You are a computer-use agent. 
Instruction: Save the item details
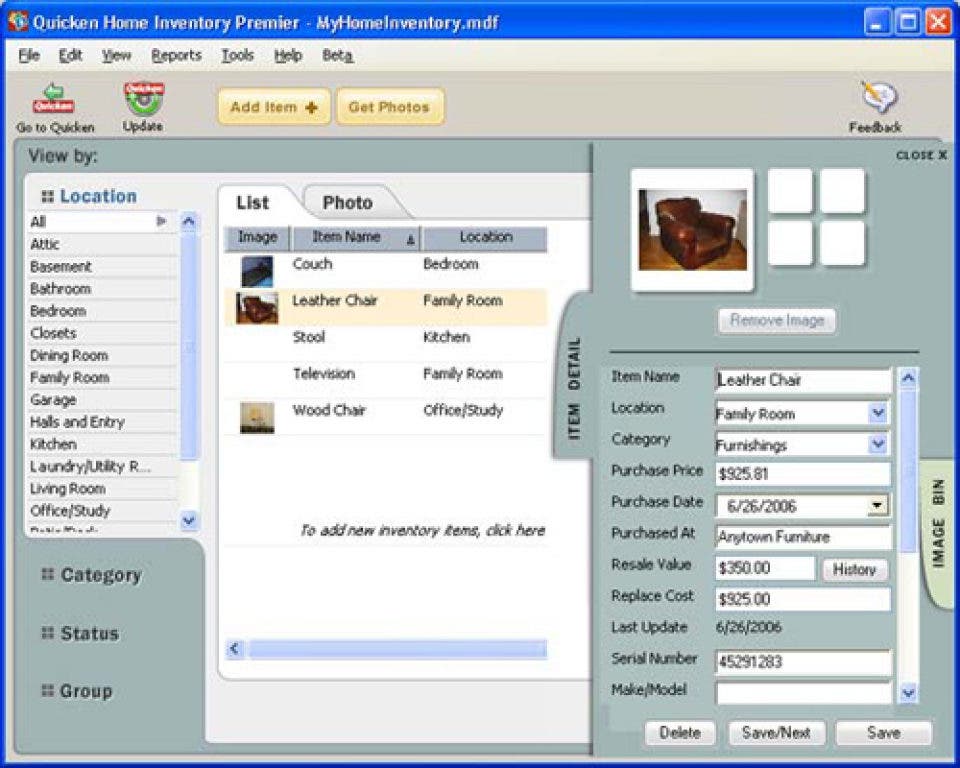(x=883, y=732)
